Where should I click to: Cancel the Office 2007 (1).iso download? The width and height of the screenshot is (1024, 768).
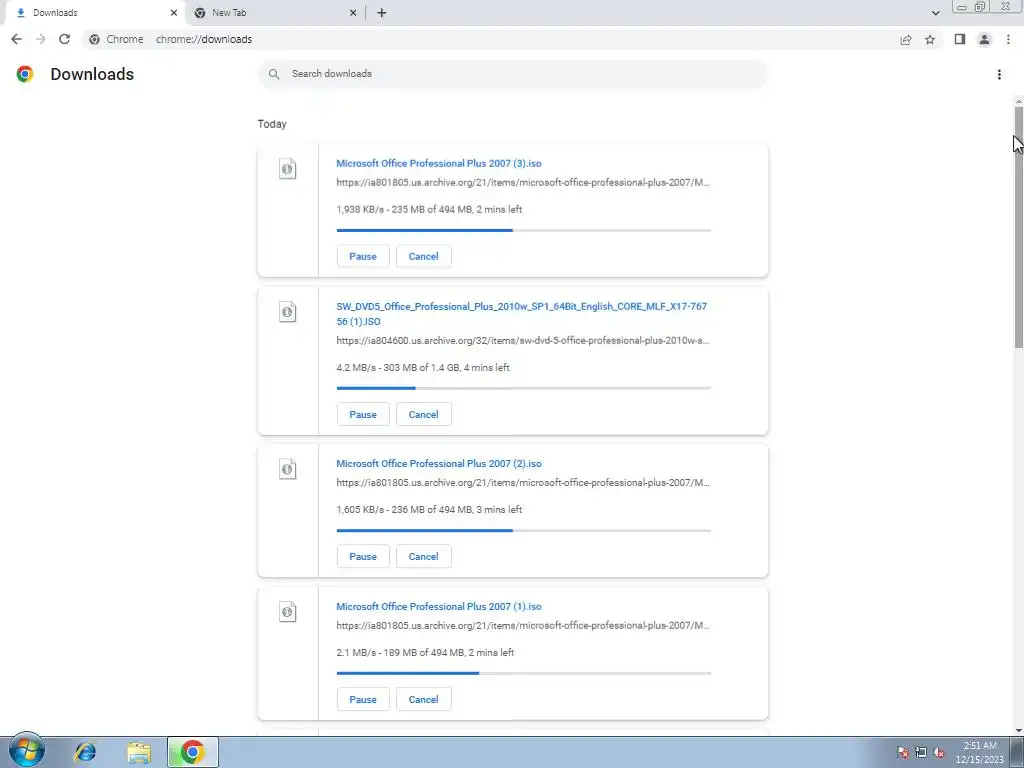click(x=423, y=699)
